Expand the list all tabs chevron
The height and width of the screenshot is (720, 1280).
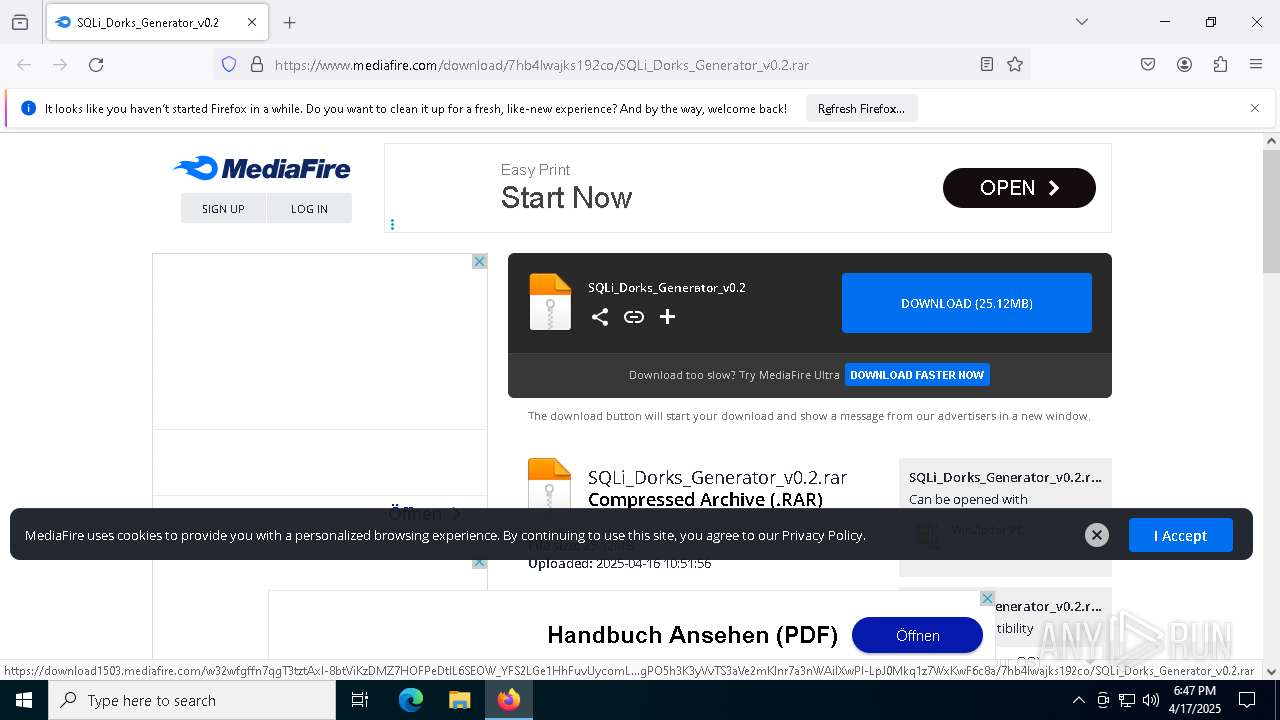coord(1081,22)
